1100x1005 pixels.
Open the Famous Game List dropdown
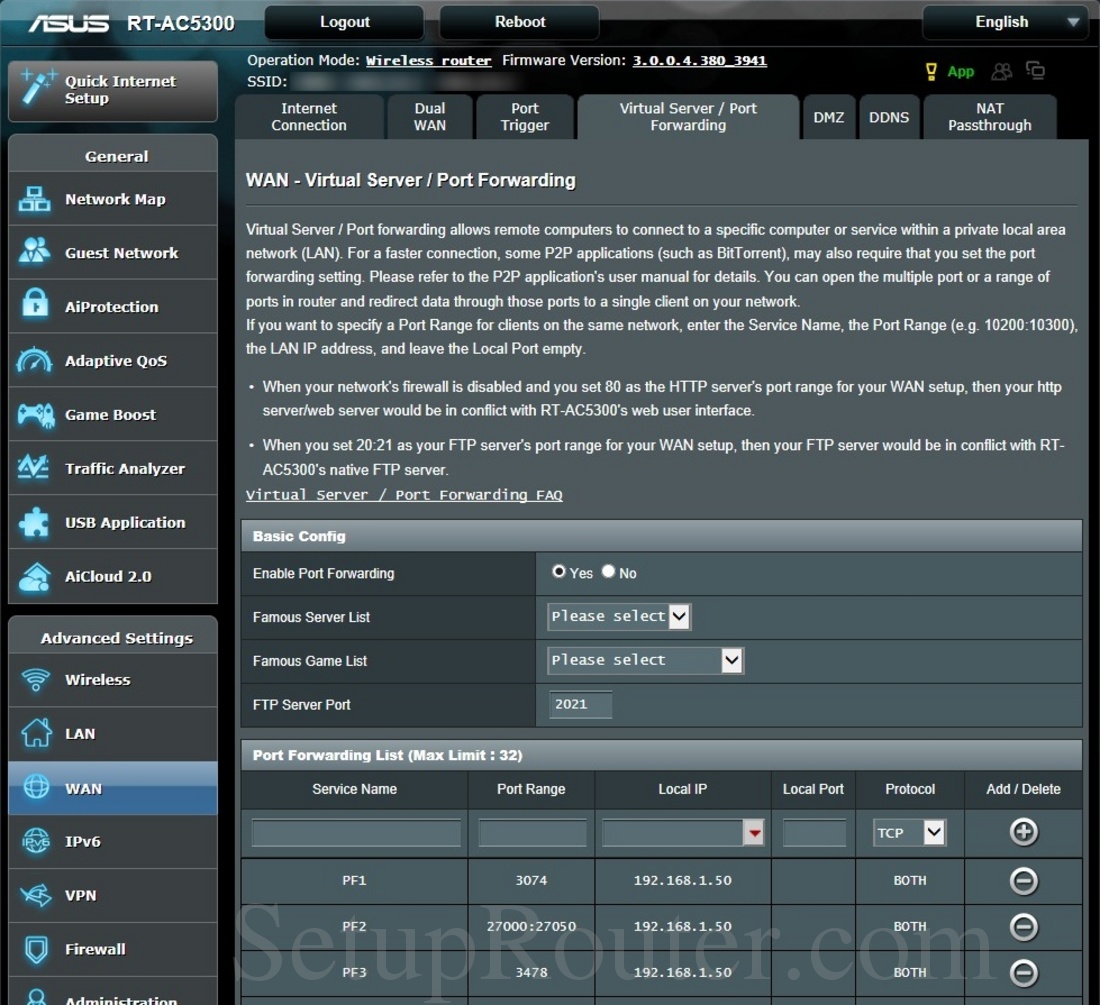645,660
